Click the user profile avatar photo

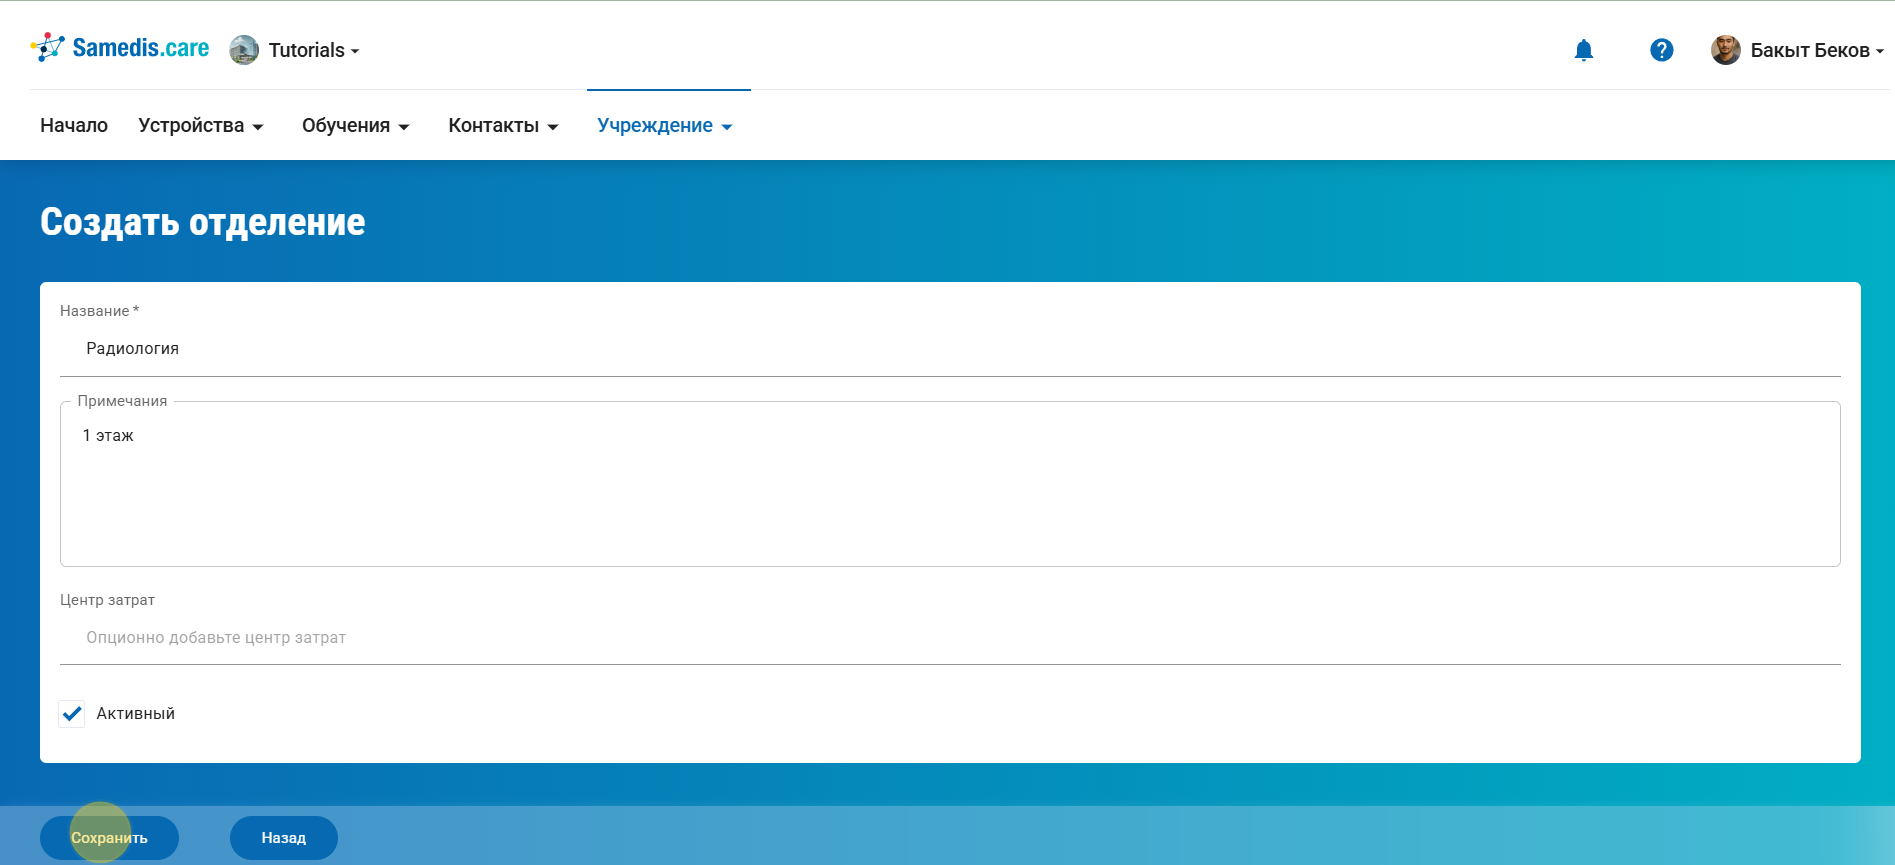(1725, 50)
